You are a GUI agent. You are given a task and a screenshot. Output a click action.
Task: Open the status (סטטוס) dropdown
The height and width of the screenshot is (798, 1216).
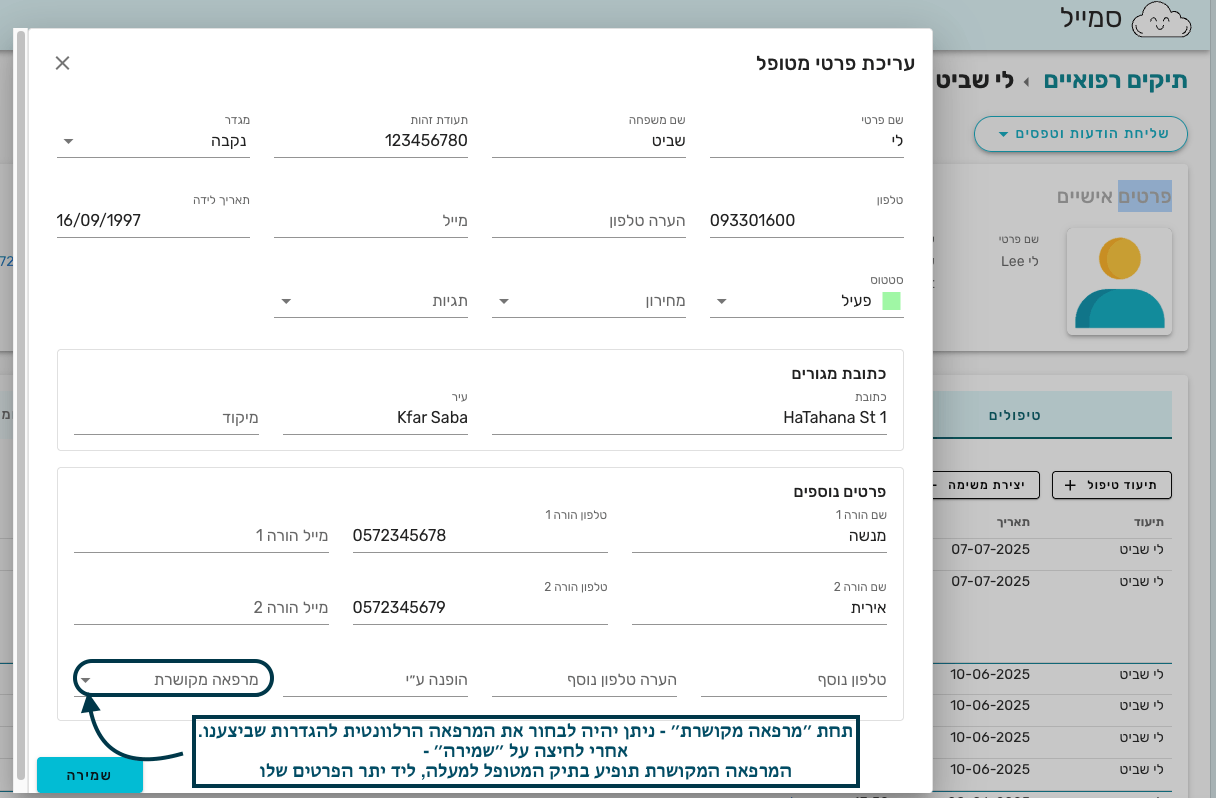coord(807,301)
